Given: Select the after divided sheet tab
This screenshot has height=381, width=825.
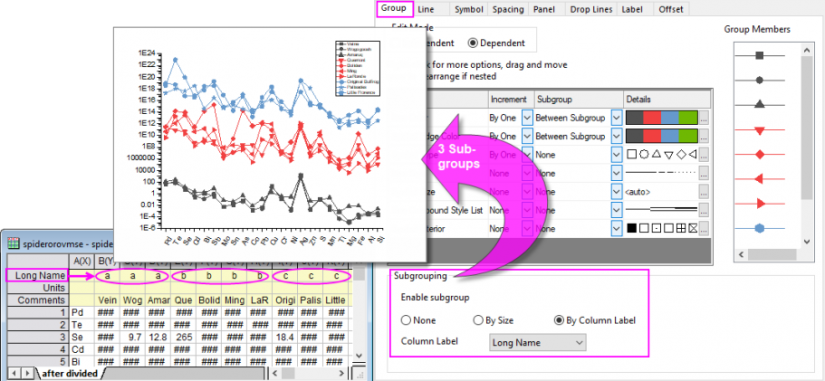Looking at the screenshot, I should (x=69, y=373).
